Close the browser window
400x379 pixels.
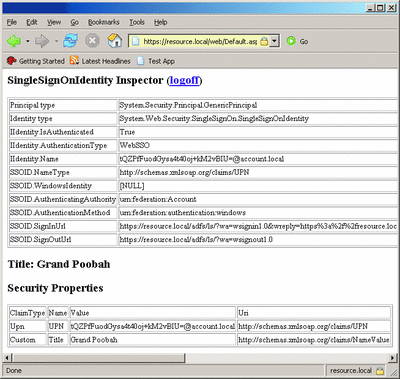(x=391, y=8)
